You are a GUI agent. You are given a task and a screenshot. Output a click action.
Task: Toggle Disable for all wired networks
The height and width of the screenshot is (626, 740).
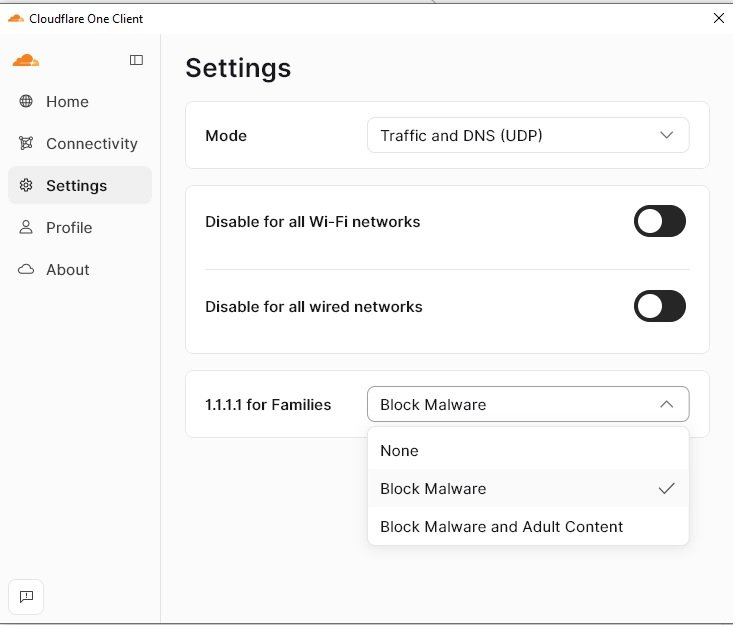click(659, 306)
